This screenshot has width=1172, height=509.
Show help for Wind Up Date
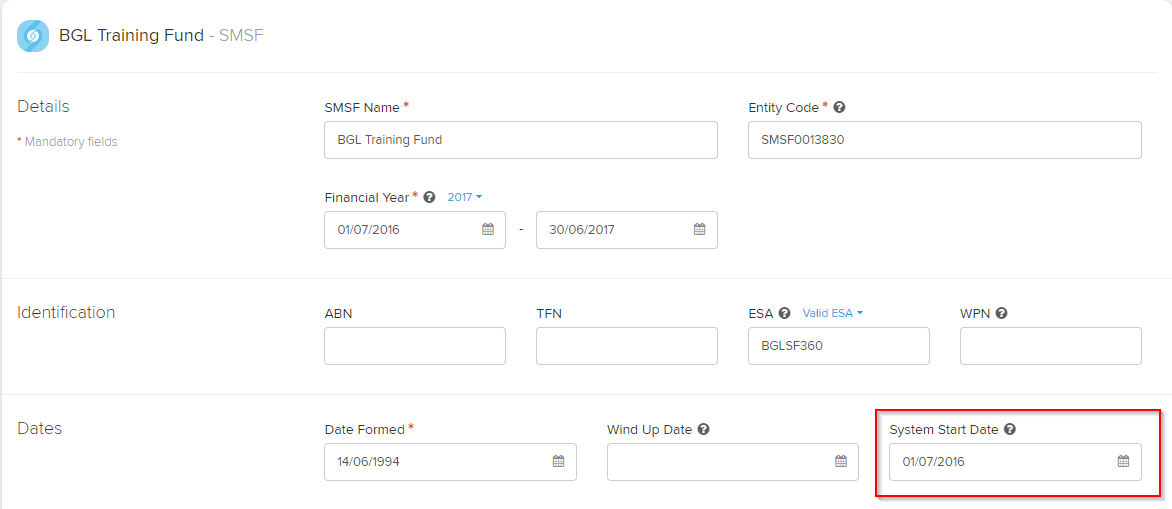pyautogui.click(x=703, y=429)
